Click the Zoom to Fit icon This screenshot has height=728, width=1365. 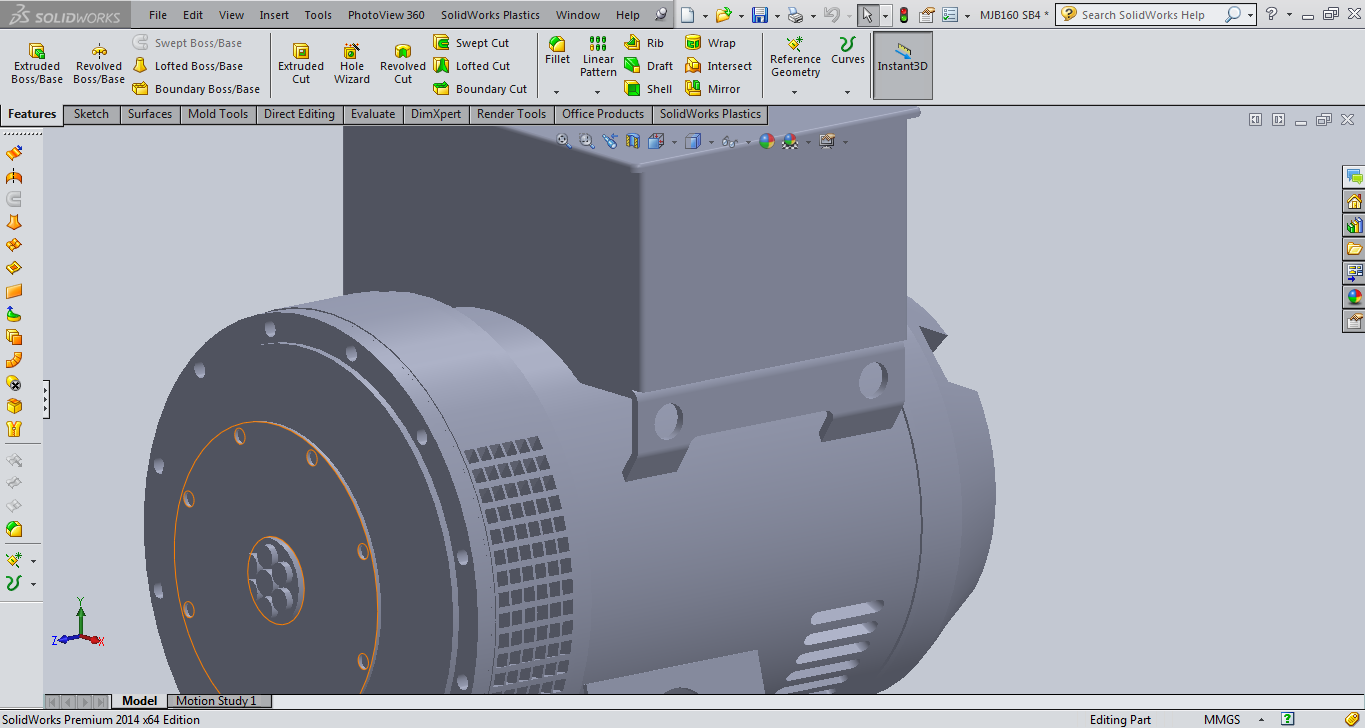pyautogui.click(x=564, y=142)
